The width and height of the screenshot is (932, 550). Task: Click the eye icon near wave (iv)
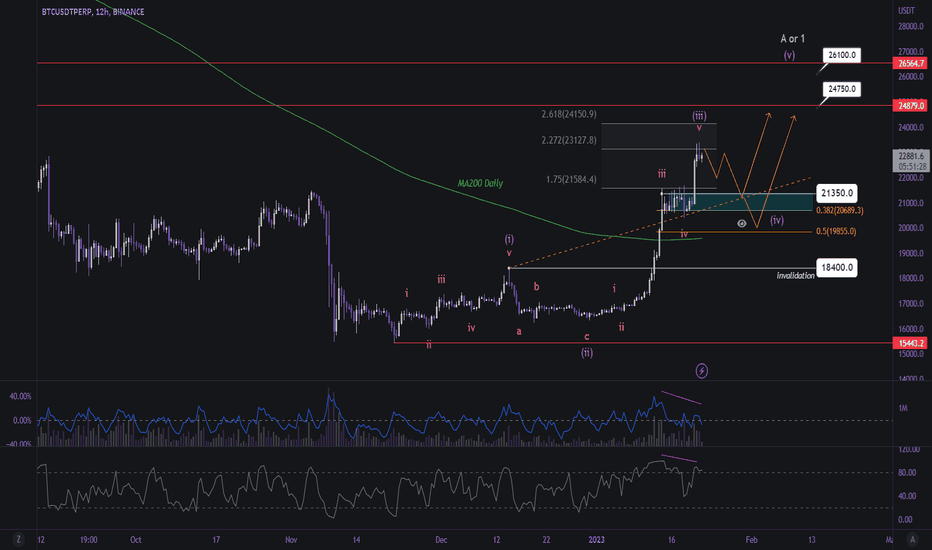[x=742, y=224]
